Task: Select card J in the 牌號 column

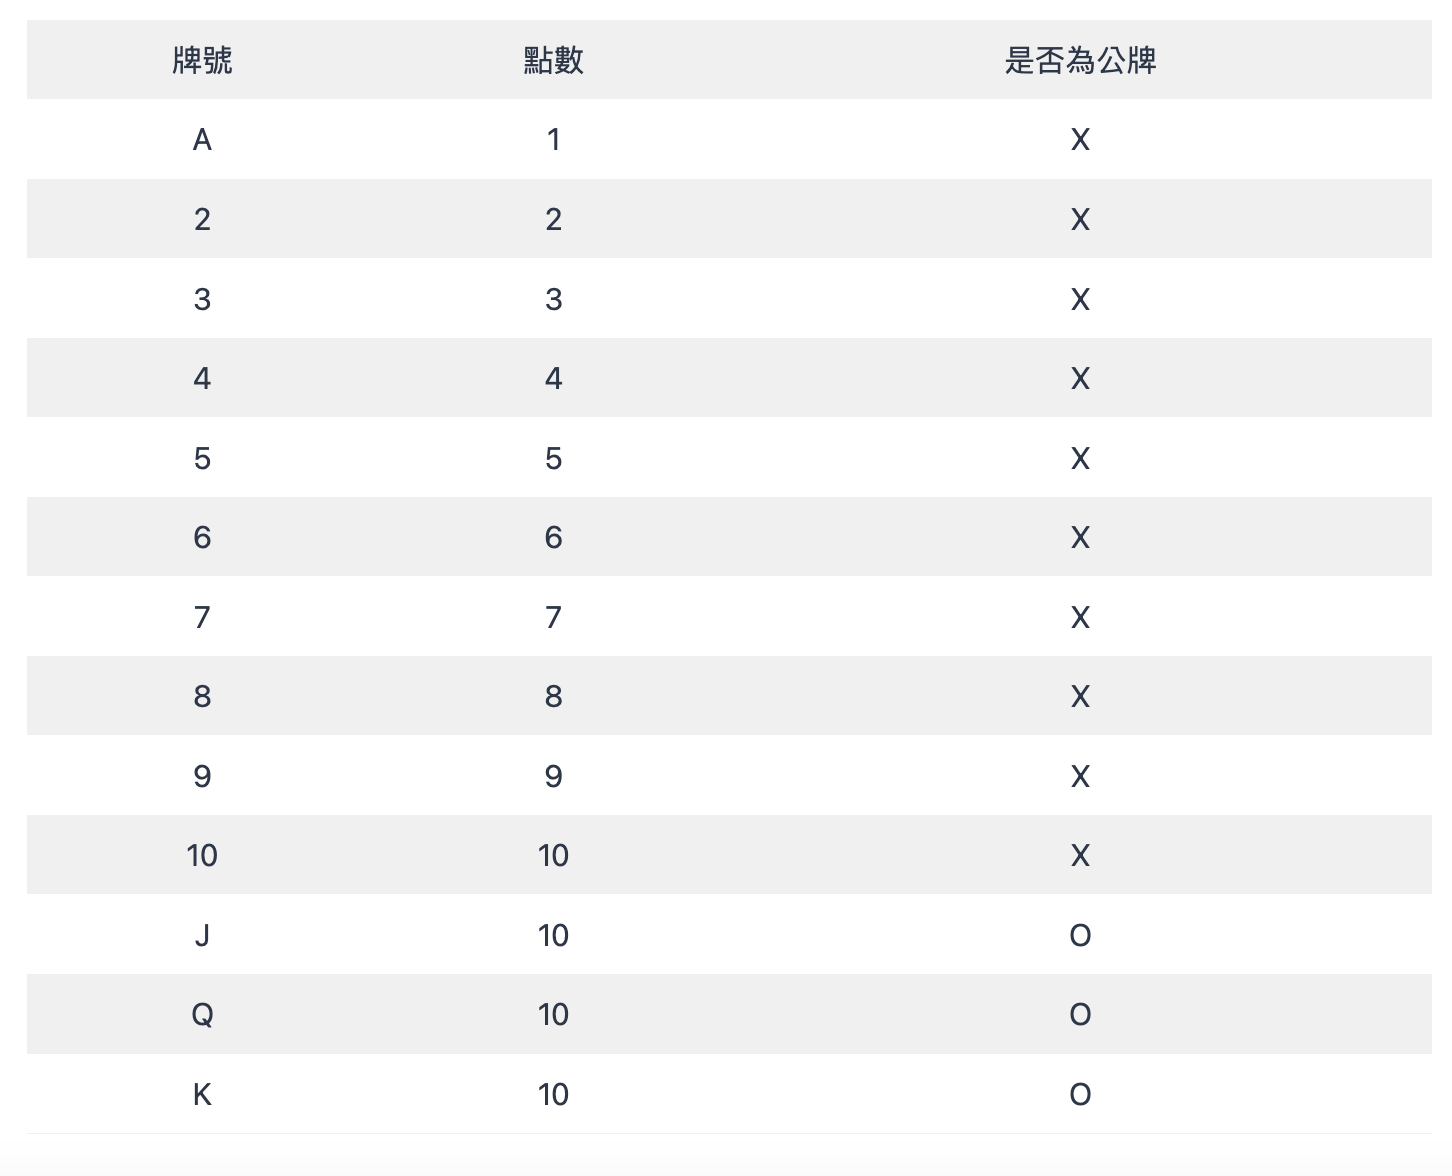Action: tap(202, 936)
